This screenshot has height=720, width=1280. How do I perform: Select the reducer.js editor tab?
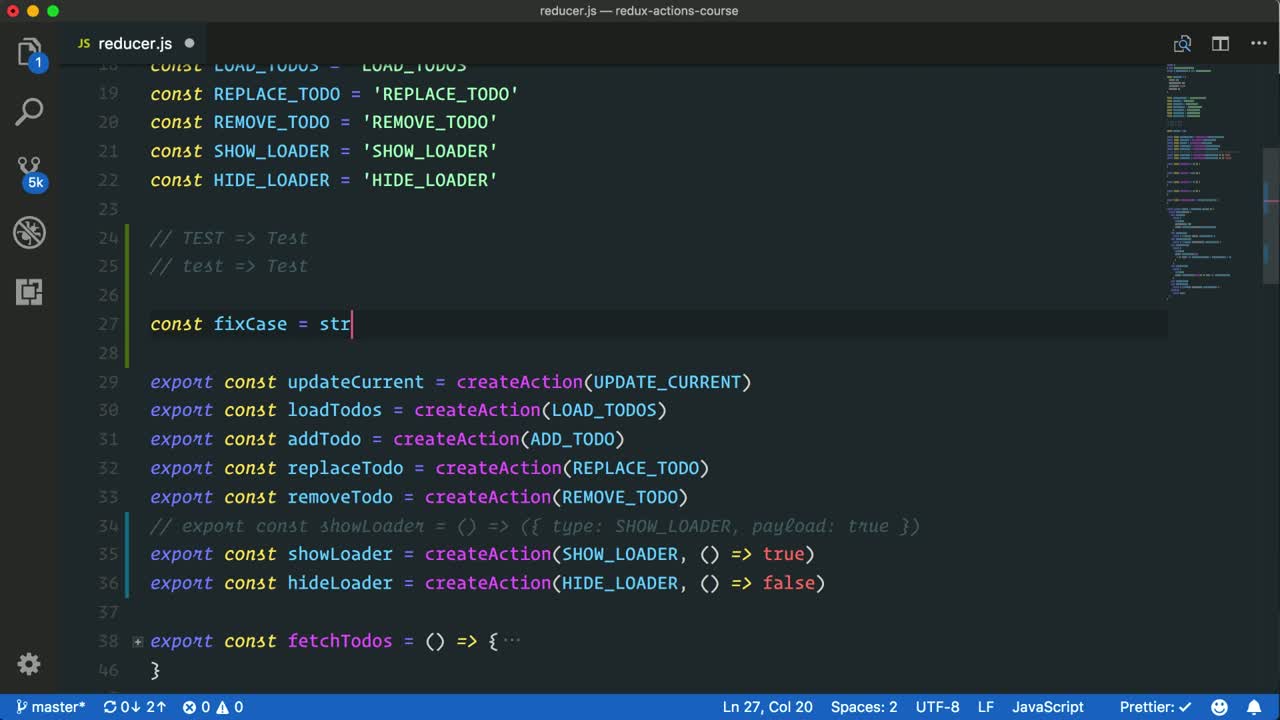click(135, 44)
